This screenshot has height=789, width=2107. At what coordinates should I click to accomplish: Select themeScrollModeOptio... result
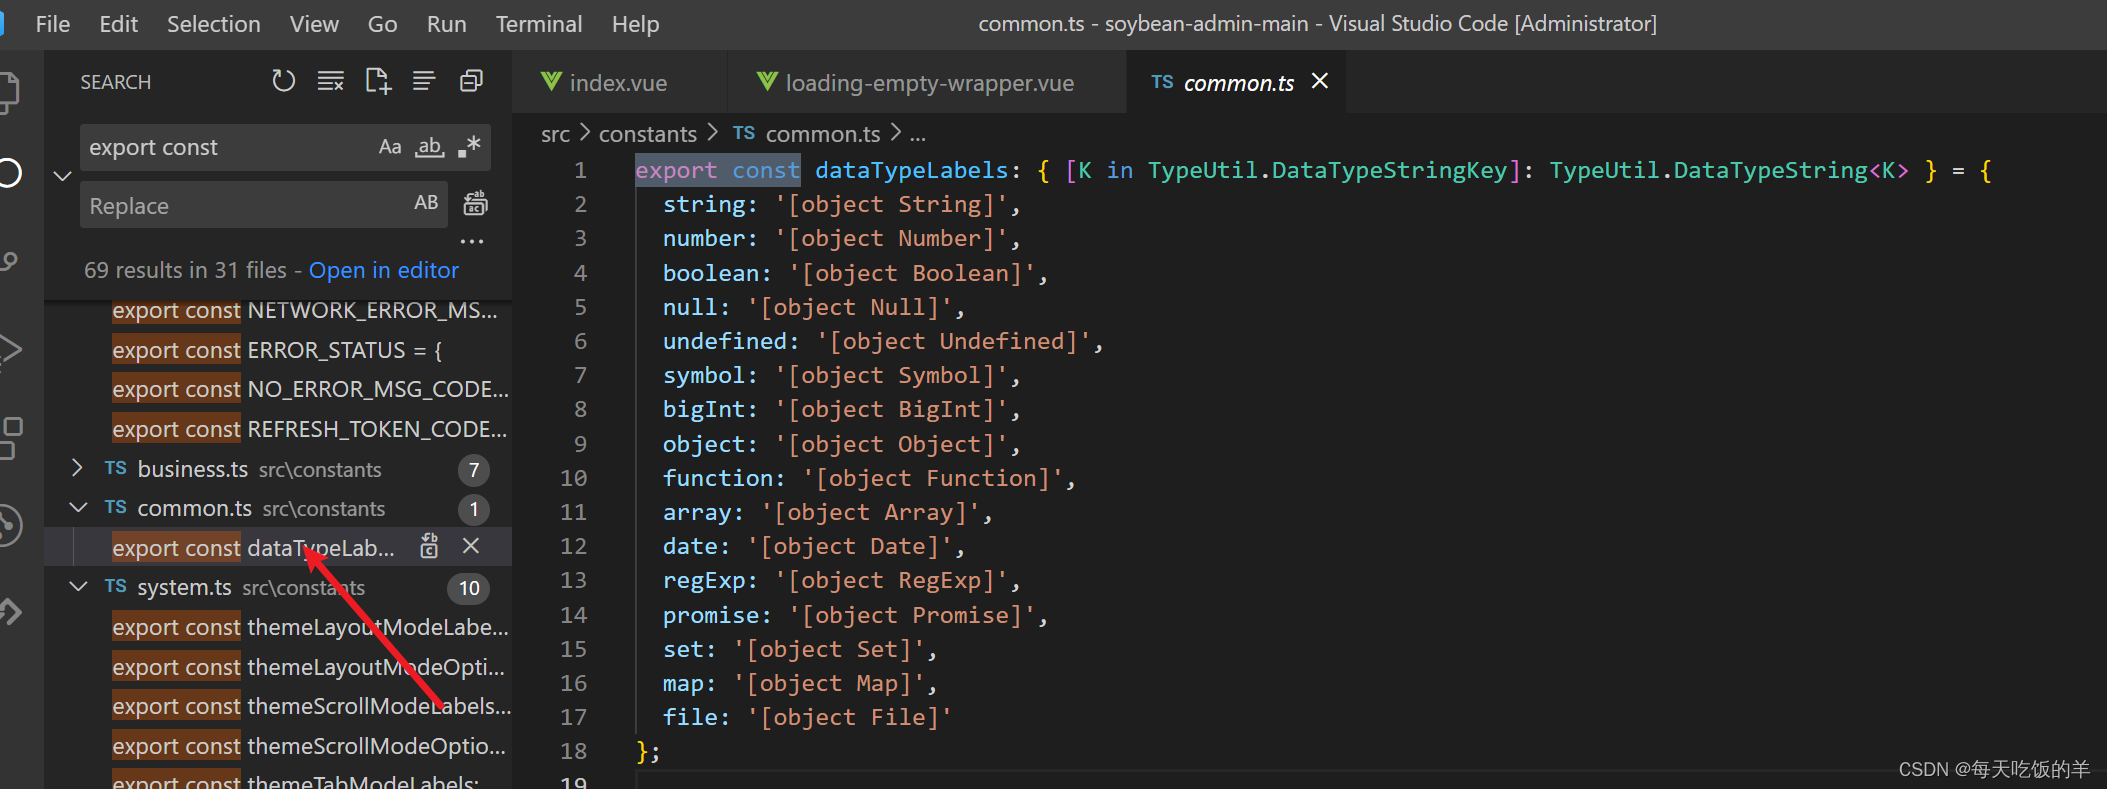click(309, 746)
